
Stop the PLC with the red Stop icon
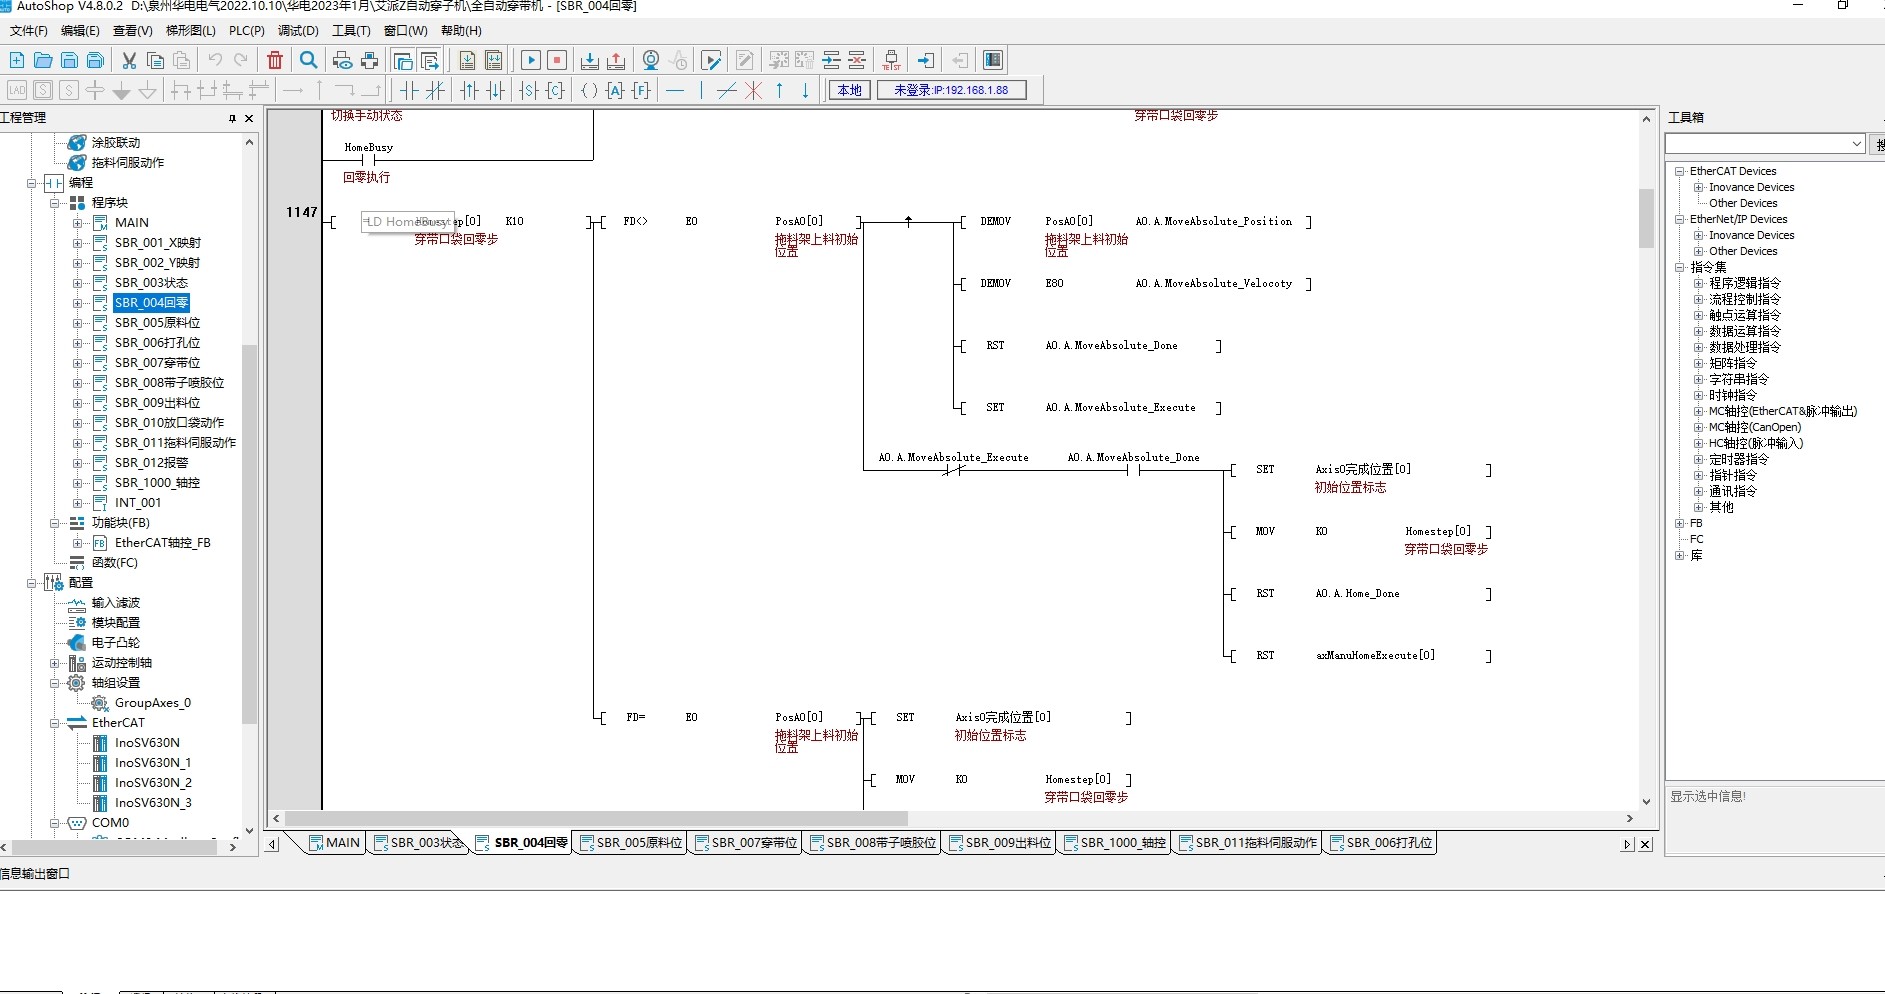[x=557, y=60]
